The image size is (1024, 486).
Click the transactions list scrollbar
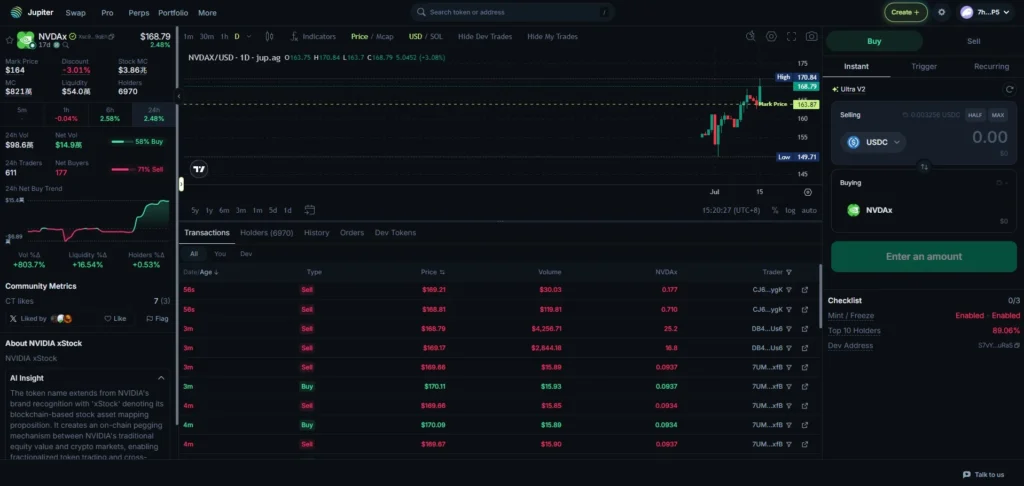click(820, 296)
